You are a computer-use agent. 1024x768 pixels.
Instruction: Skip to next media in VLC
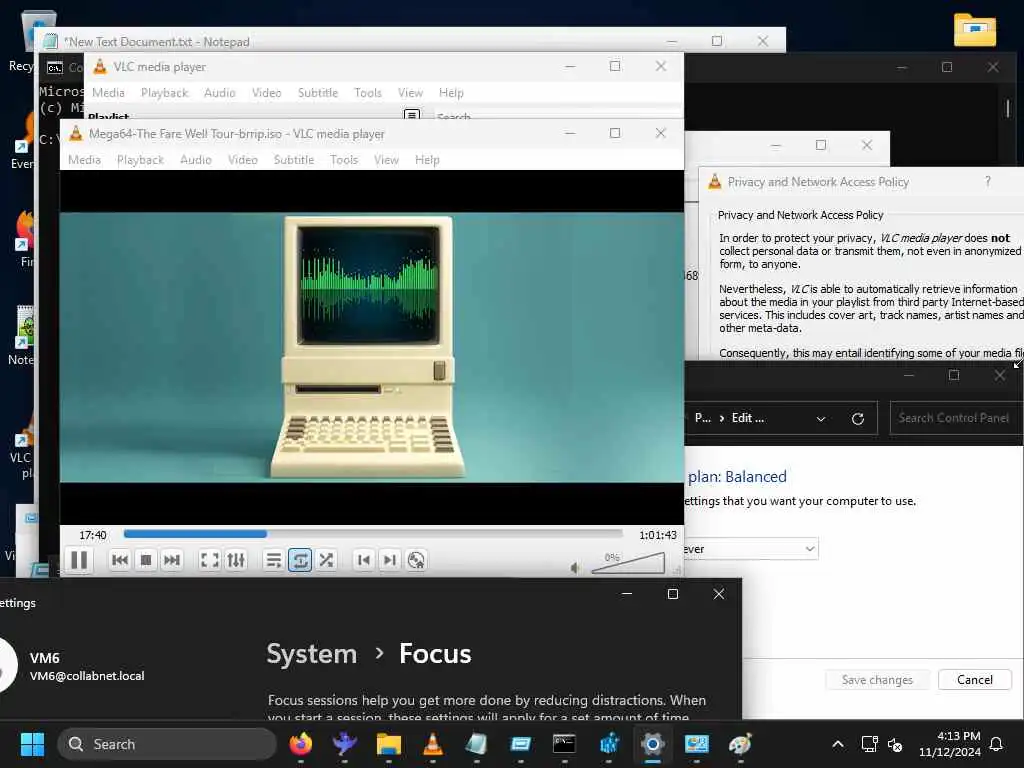pos(172,560)
